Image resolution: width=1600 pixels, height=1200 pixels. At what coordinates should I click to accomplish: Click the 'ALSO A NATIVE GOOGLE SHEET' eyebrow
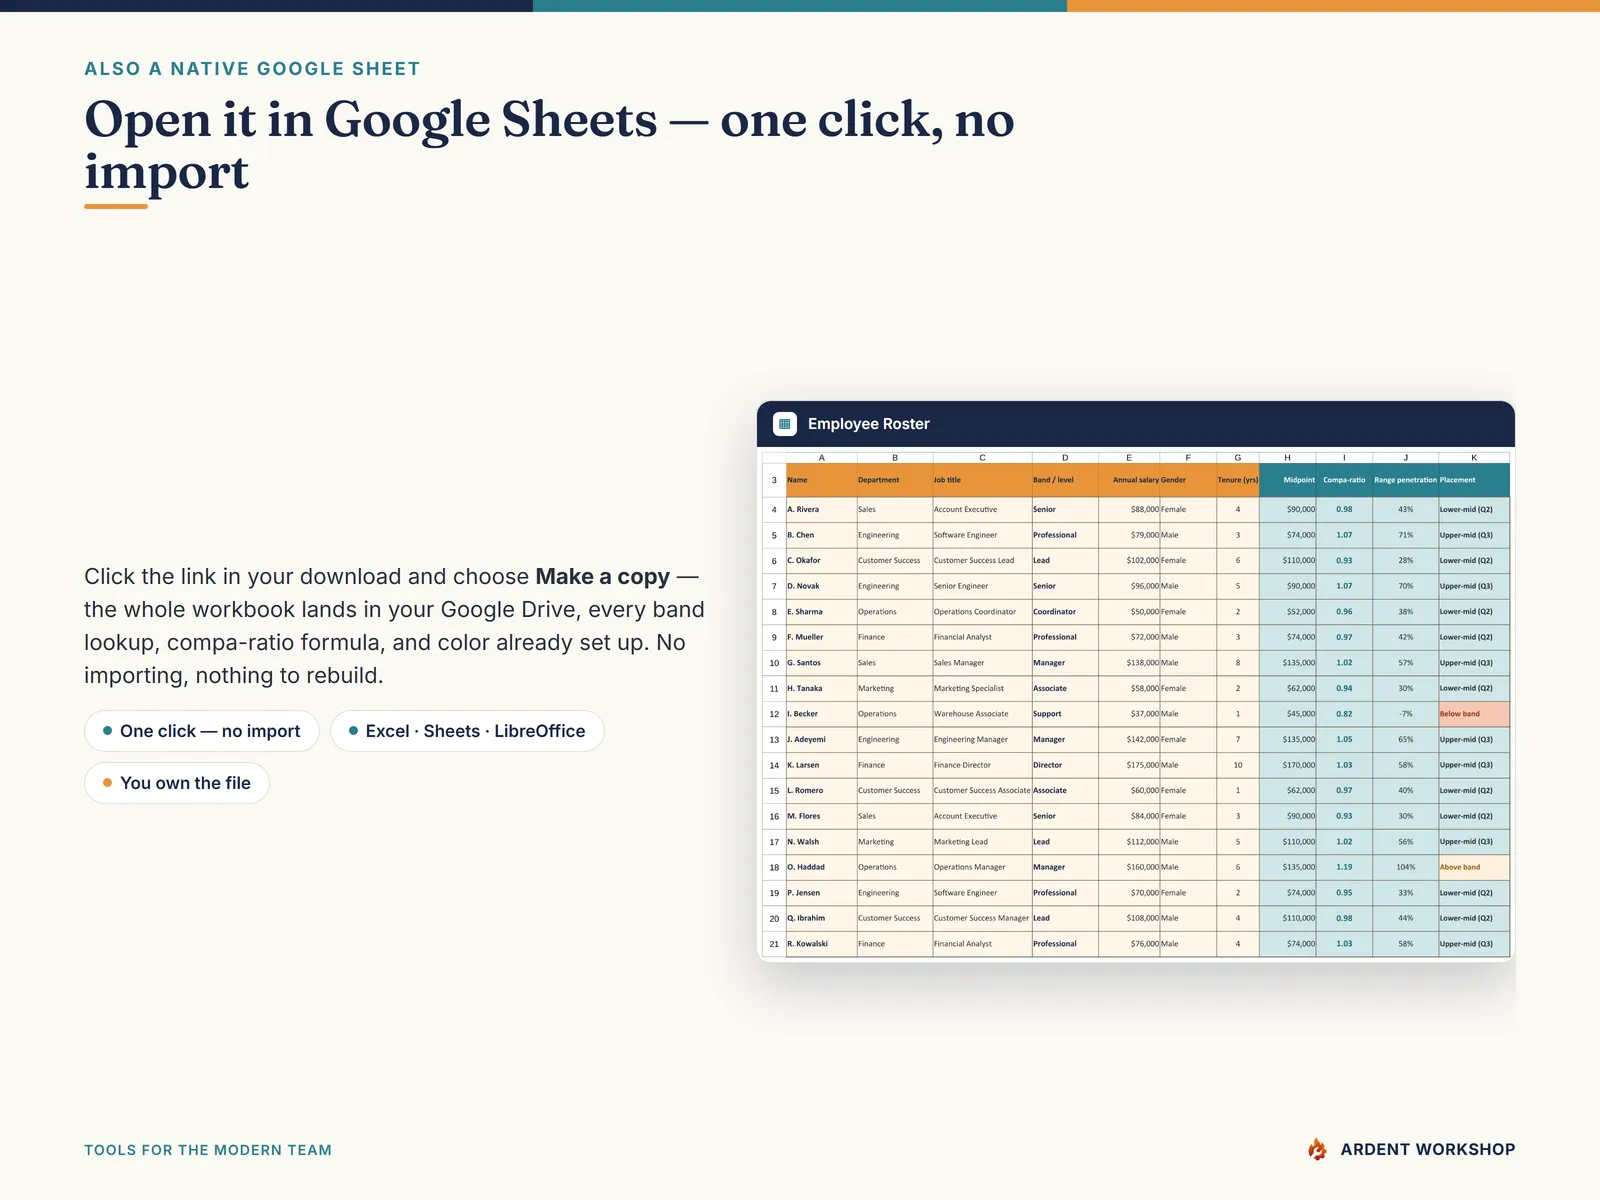click(x=252, y=69)
